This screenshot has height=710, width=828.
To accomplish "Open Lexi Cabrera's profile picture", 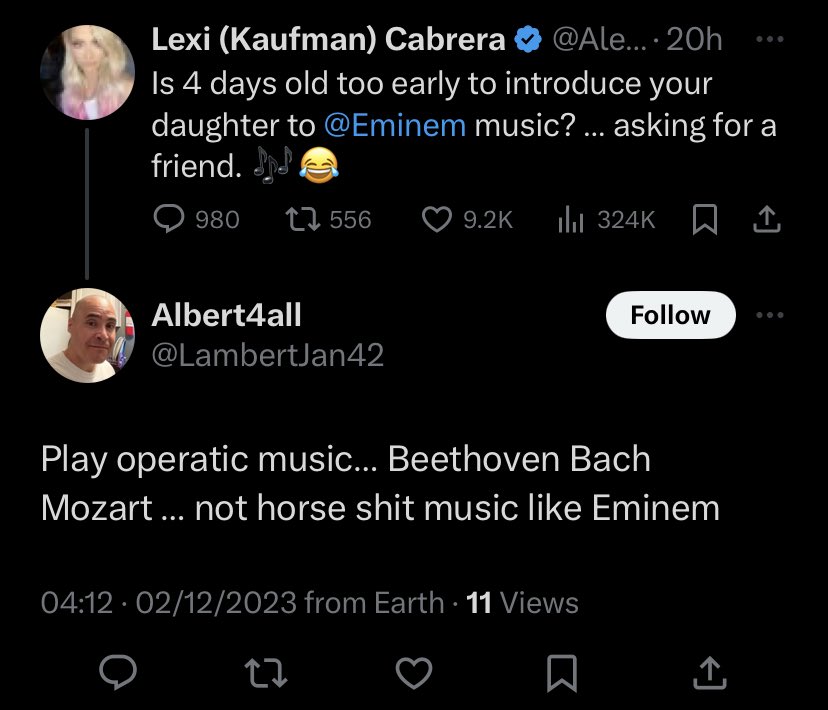I will tap(87, 72).
